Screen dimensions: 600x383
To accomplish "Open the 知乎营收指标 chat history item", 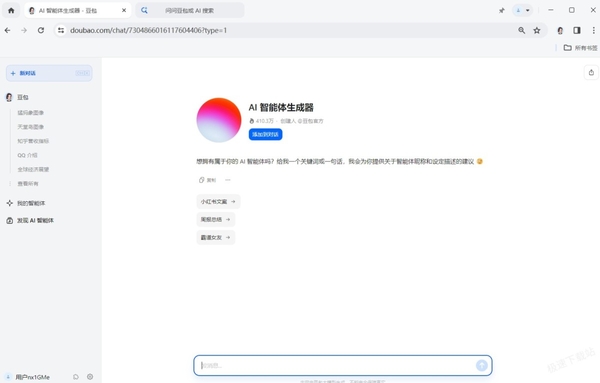I will pos(33,141).
